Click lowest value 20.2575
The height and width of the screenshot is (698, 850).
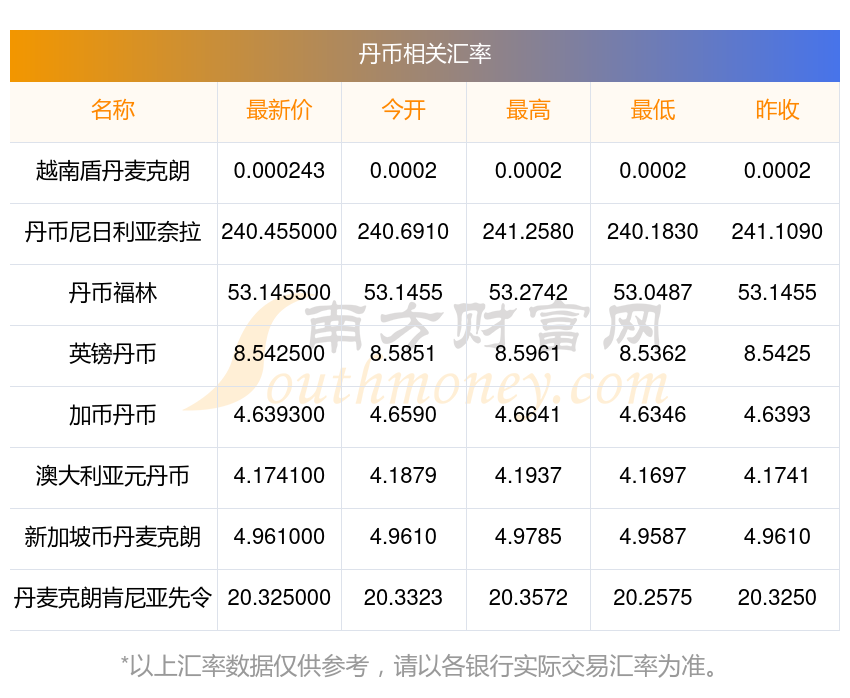tap(653, 598)
